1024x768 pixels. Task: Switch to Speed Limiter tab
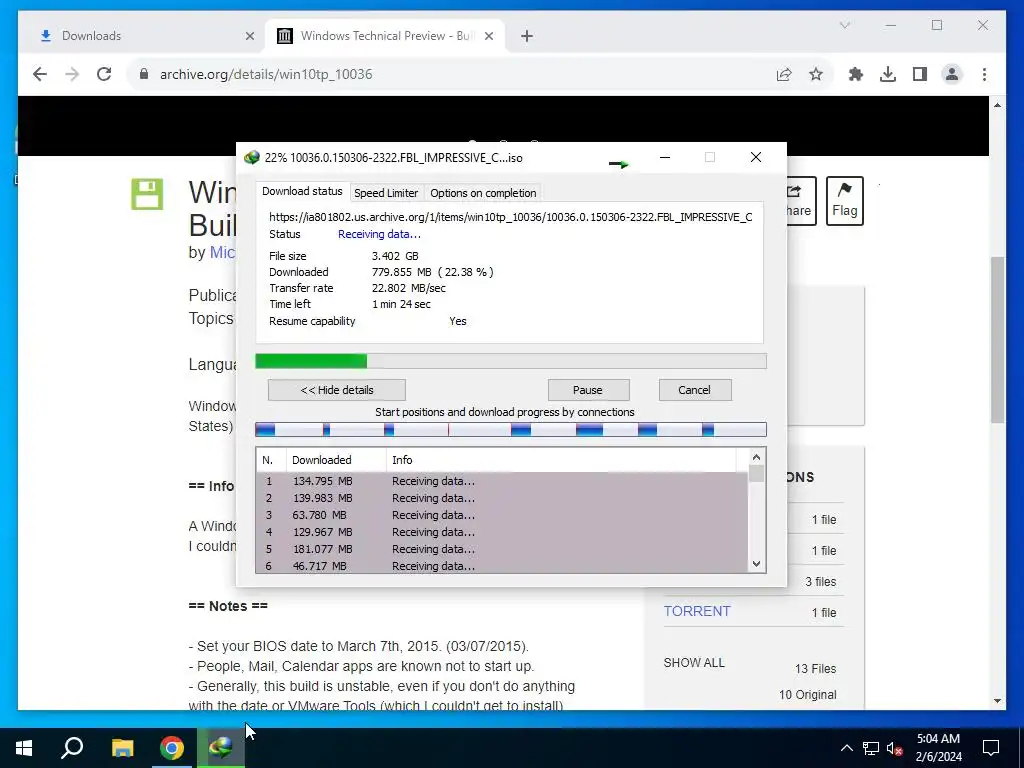tap(386, 193)
